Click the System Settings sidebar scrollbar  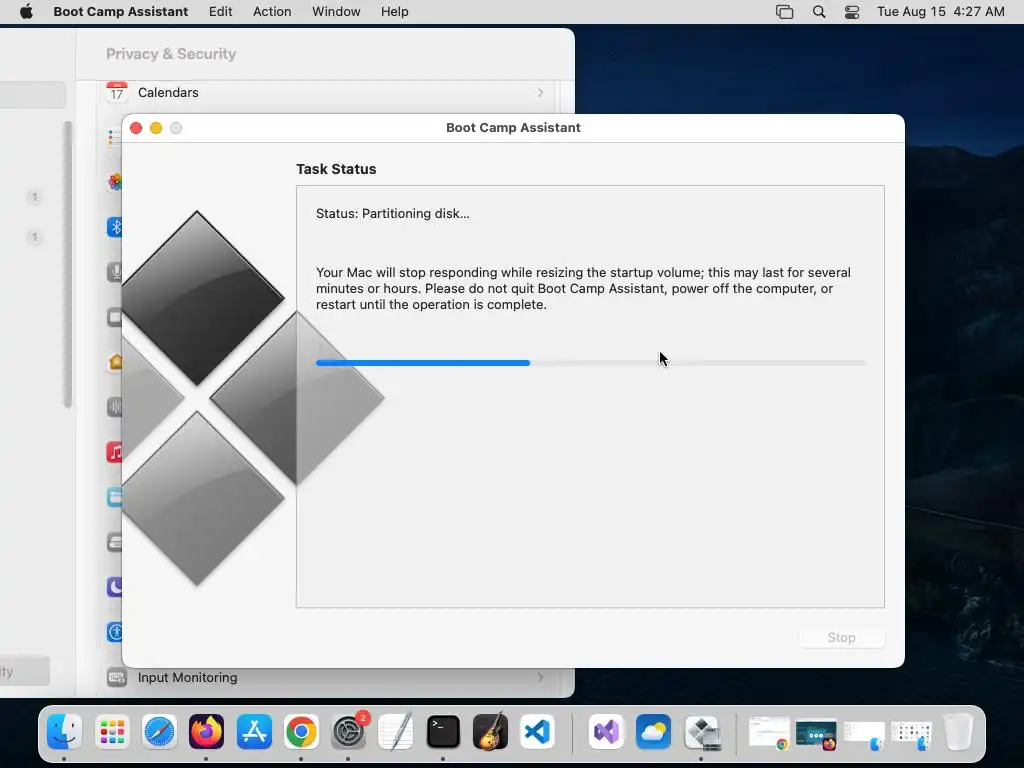coord(67,264)
